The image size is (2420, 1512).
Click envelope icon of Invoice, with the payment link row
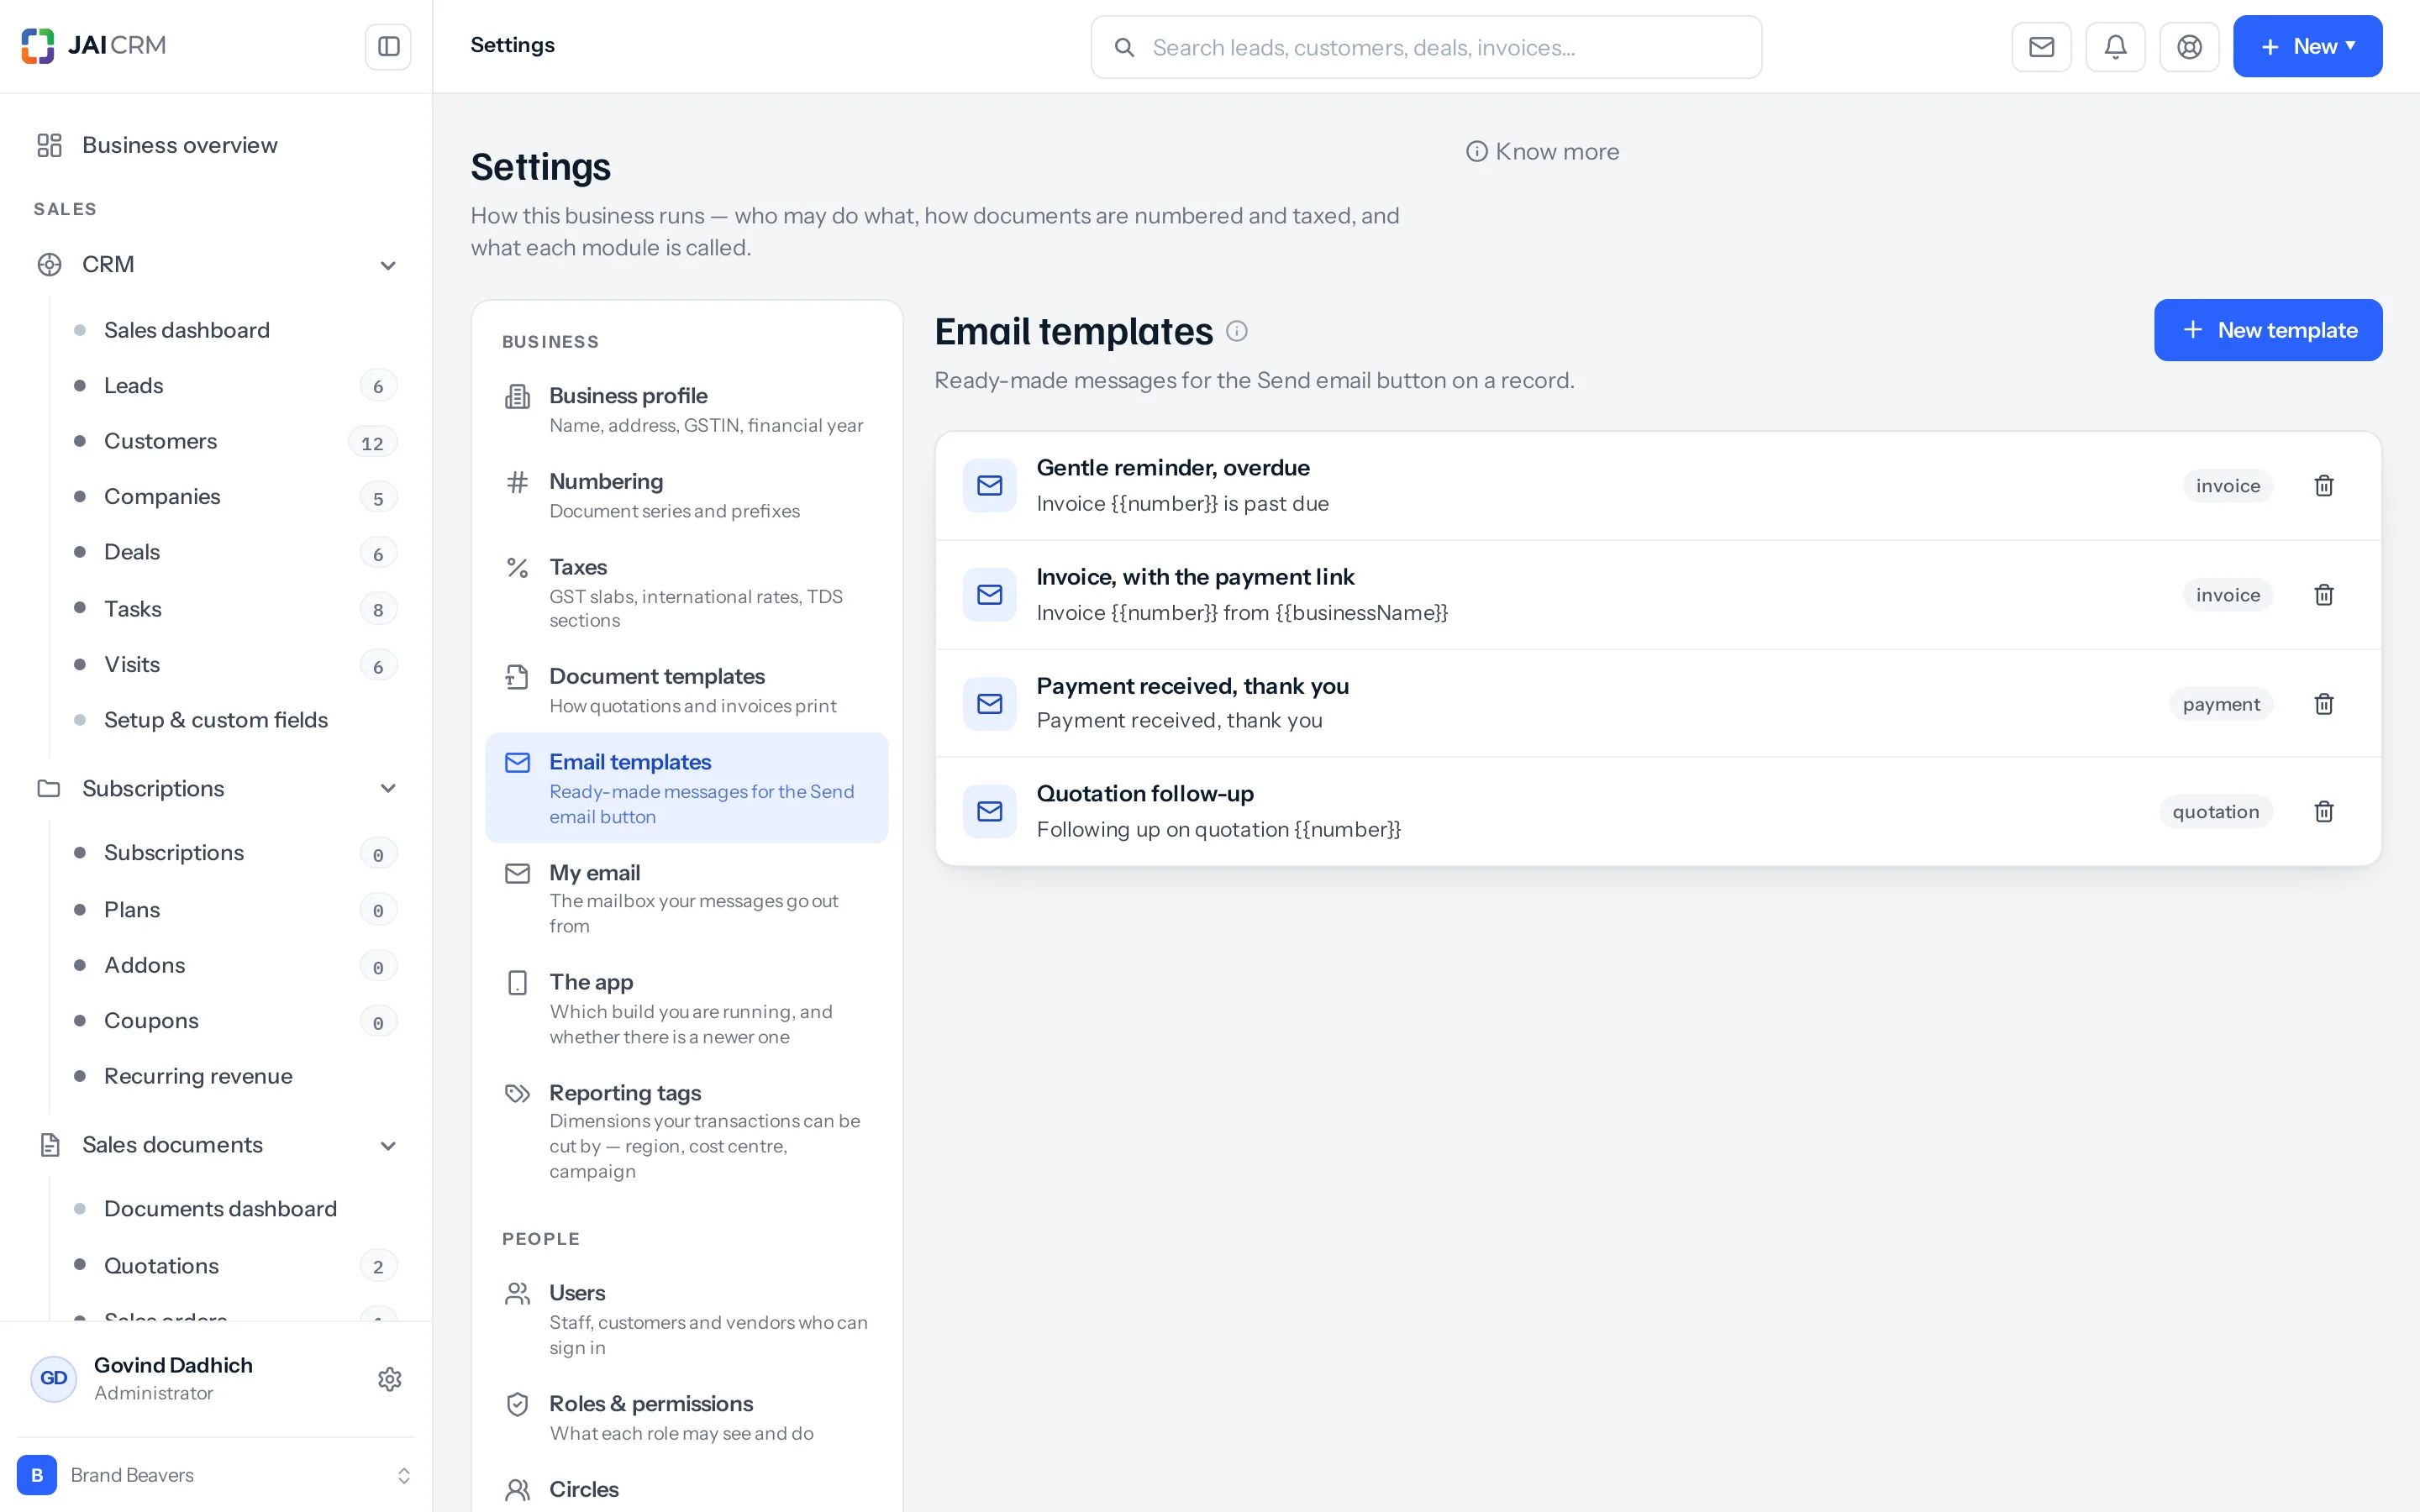tap(990, 595)
